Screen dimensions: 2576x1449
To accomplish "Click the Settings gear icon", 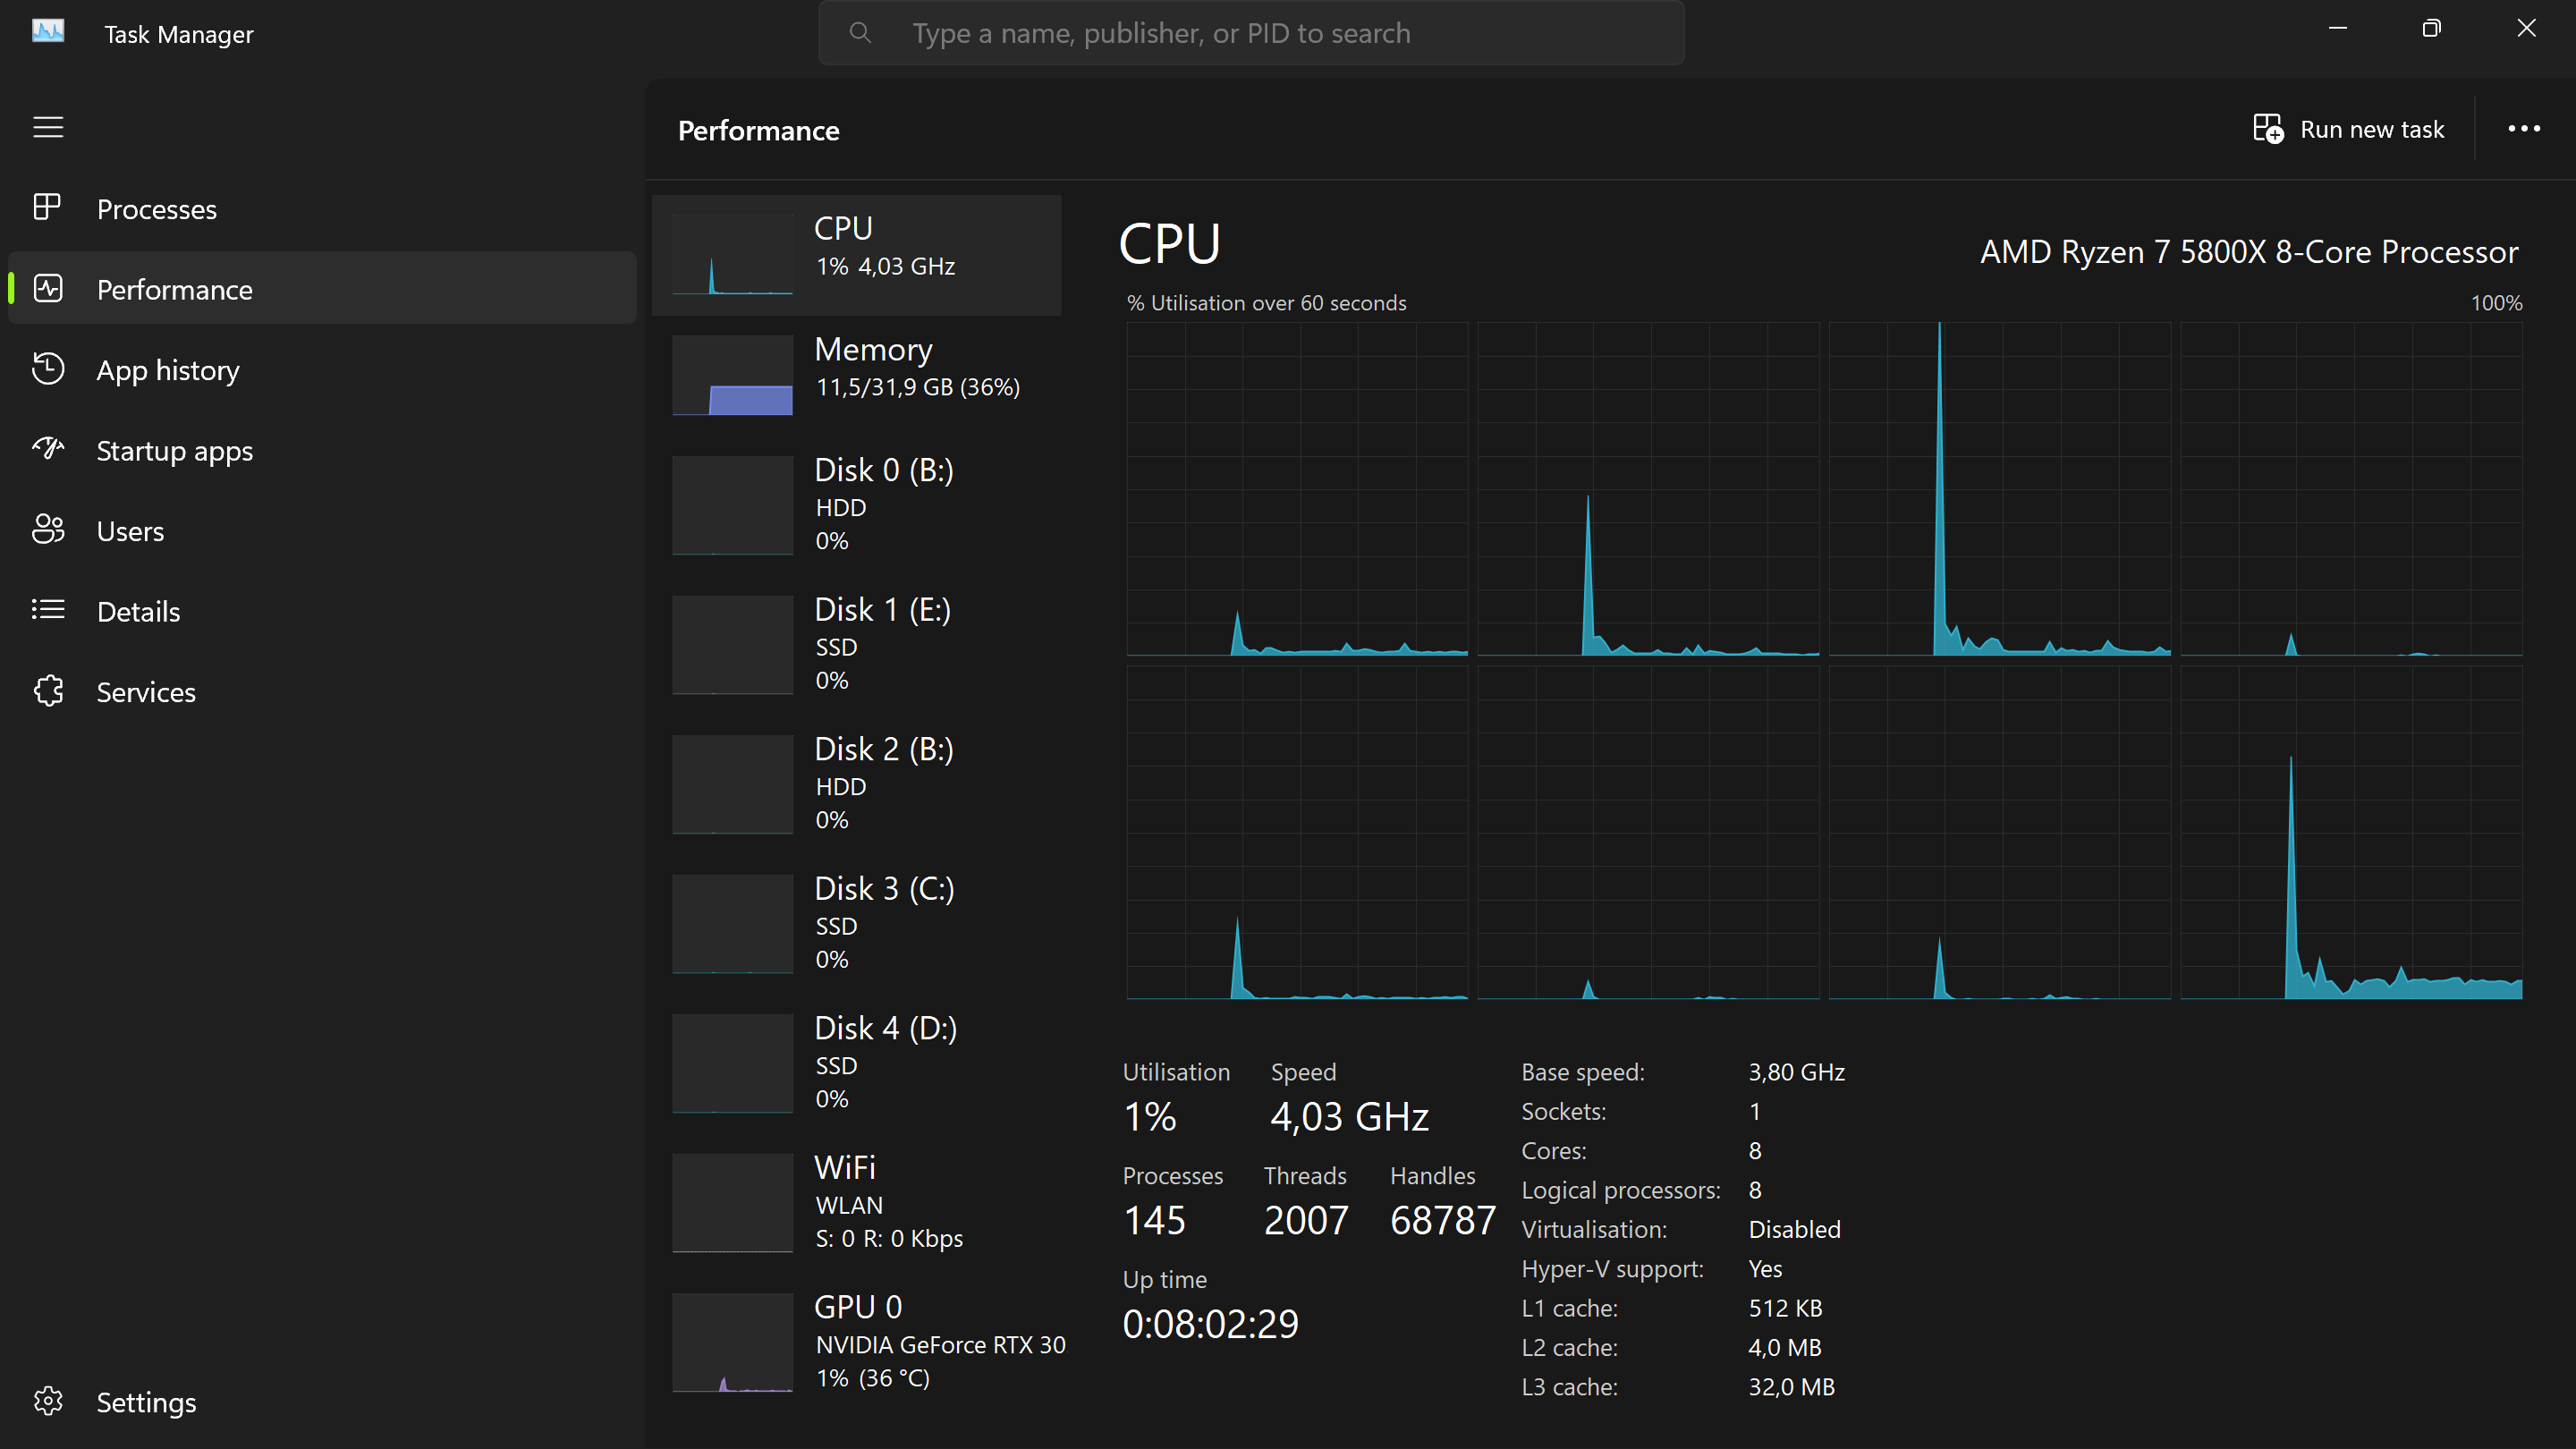I will (x=47, y=1401).
